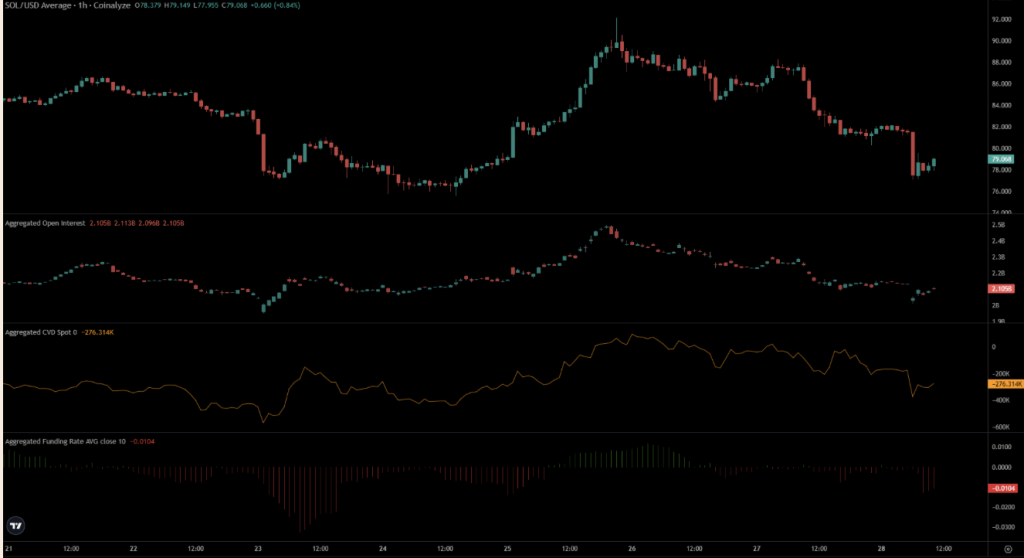The width and height of the screenshot is (1024, 558).
Task: Click the TradingView logo icon
Action: tap(15, 524)
